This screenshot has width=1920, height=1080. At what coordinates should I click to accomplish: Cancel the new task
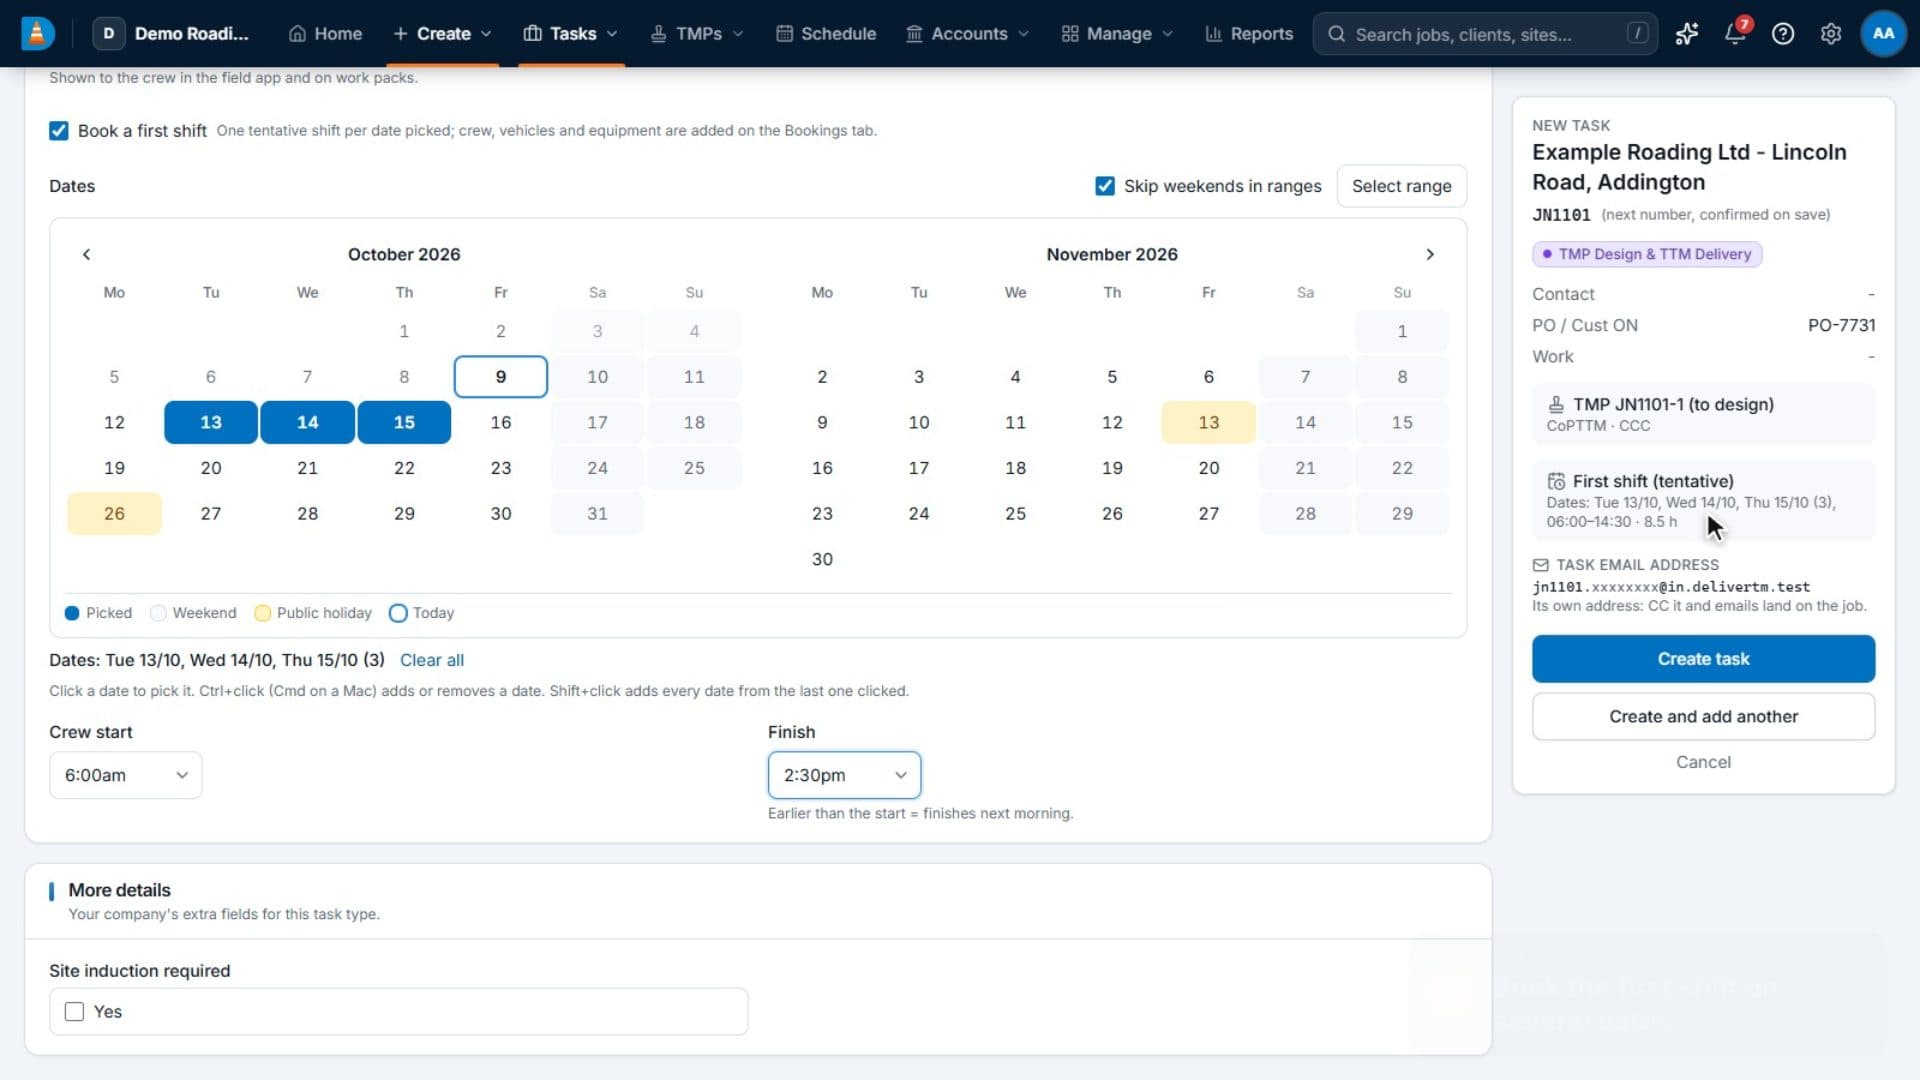pyautogui.click(x=1703, y=762)
